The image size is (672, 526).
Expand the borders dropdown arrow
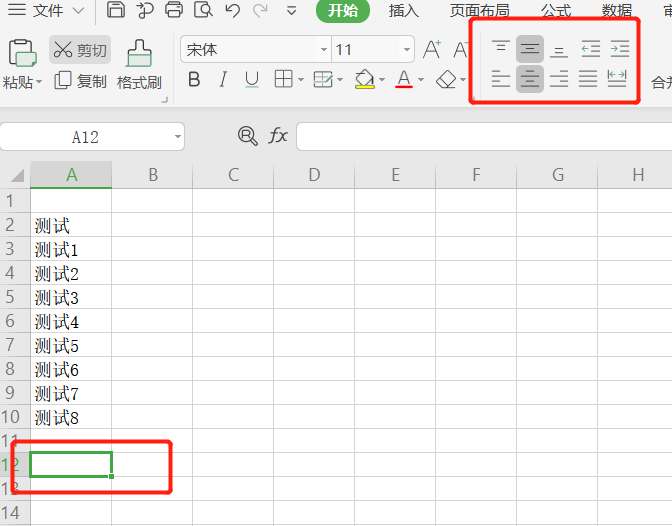point(300,80)
